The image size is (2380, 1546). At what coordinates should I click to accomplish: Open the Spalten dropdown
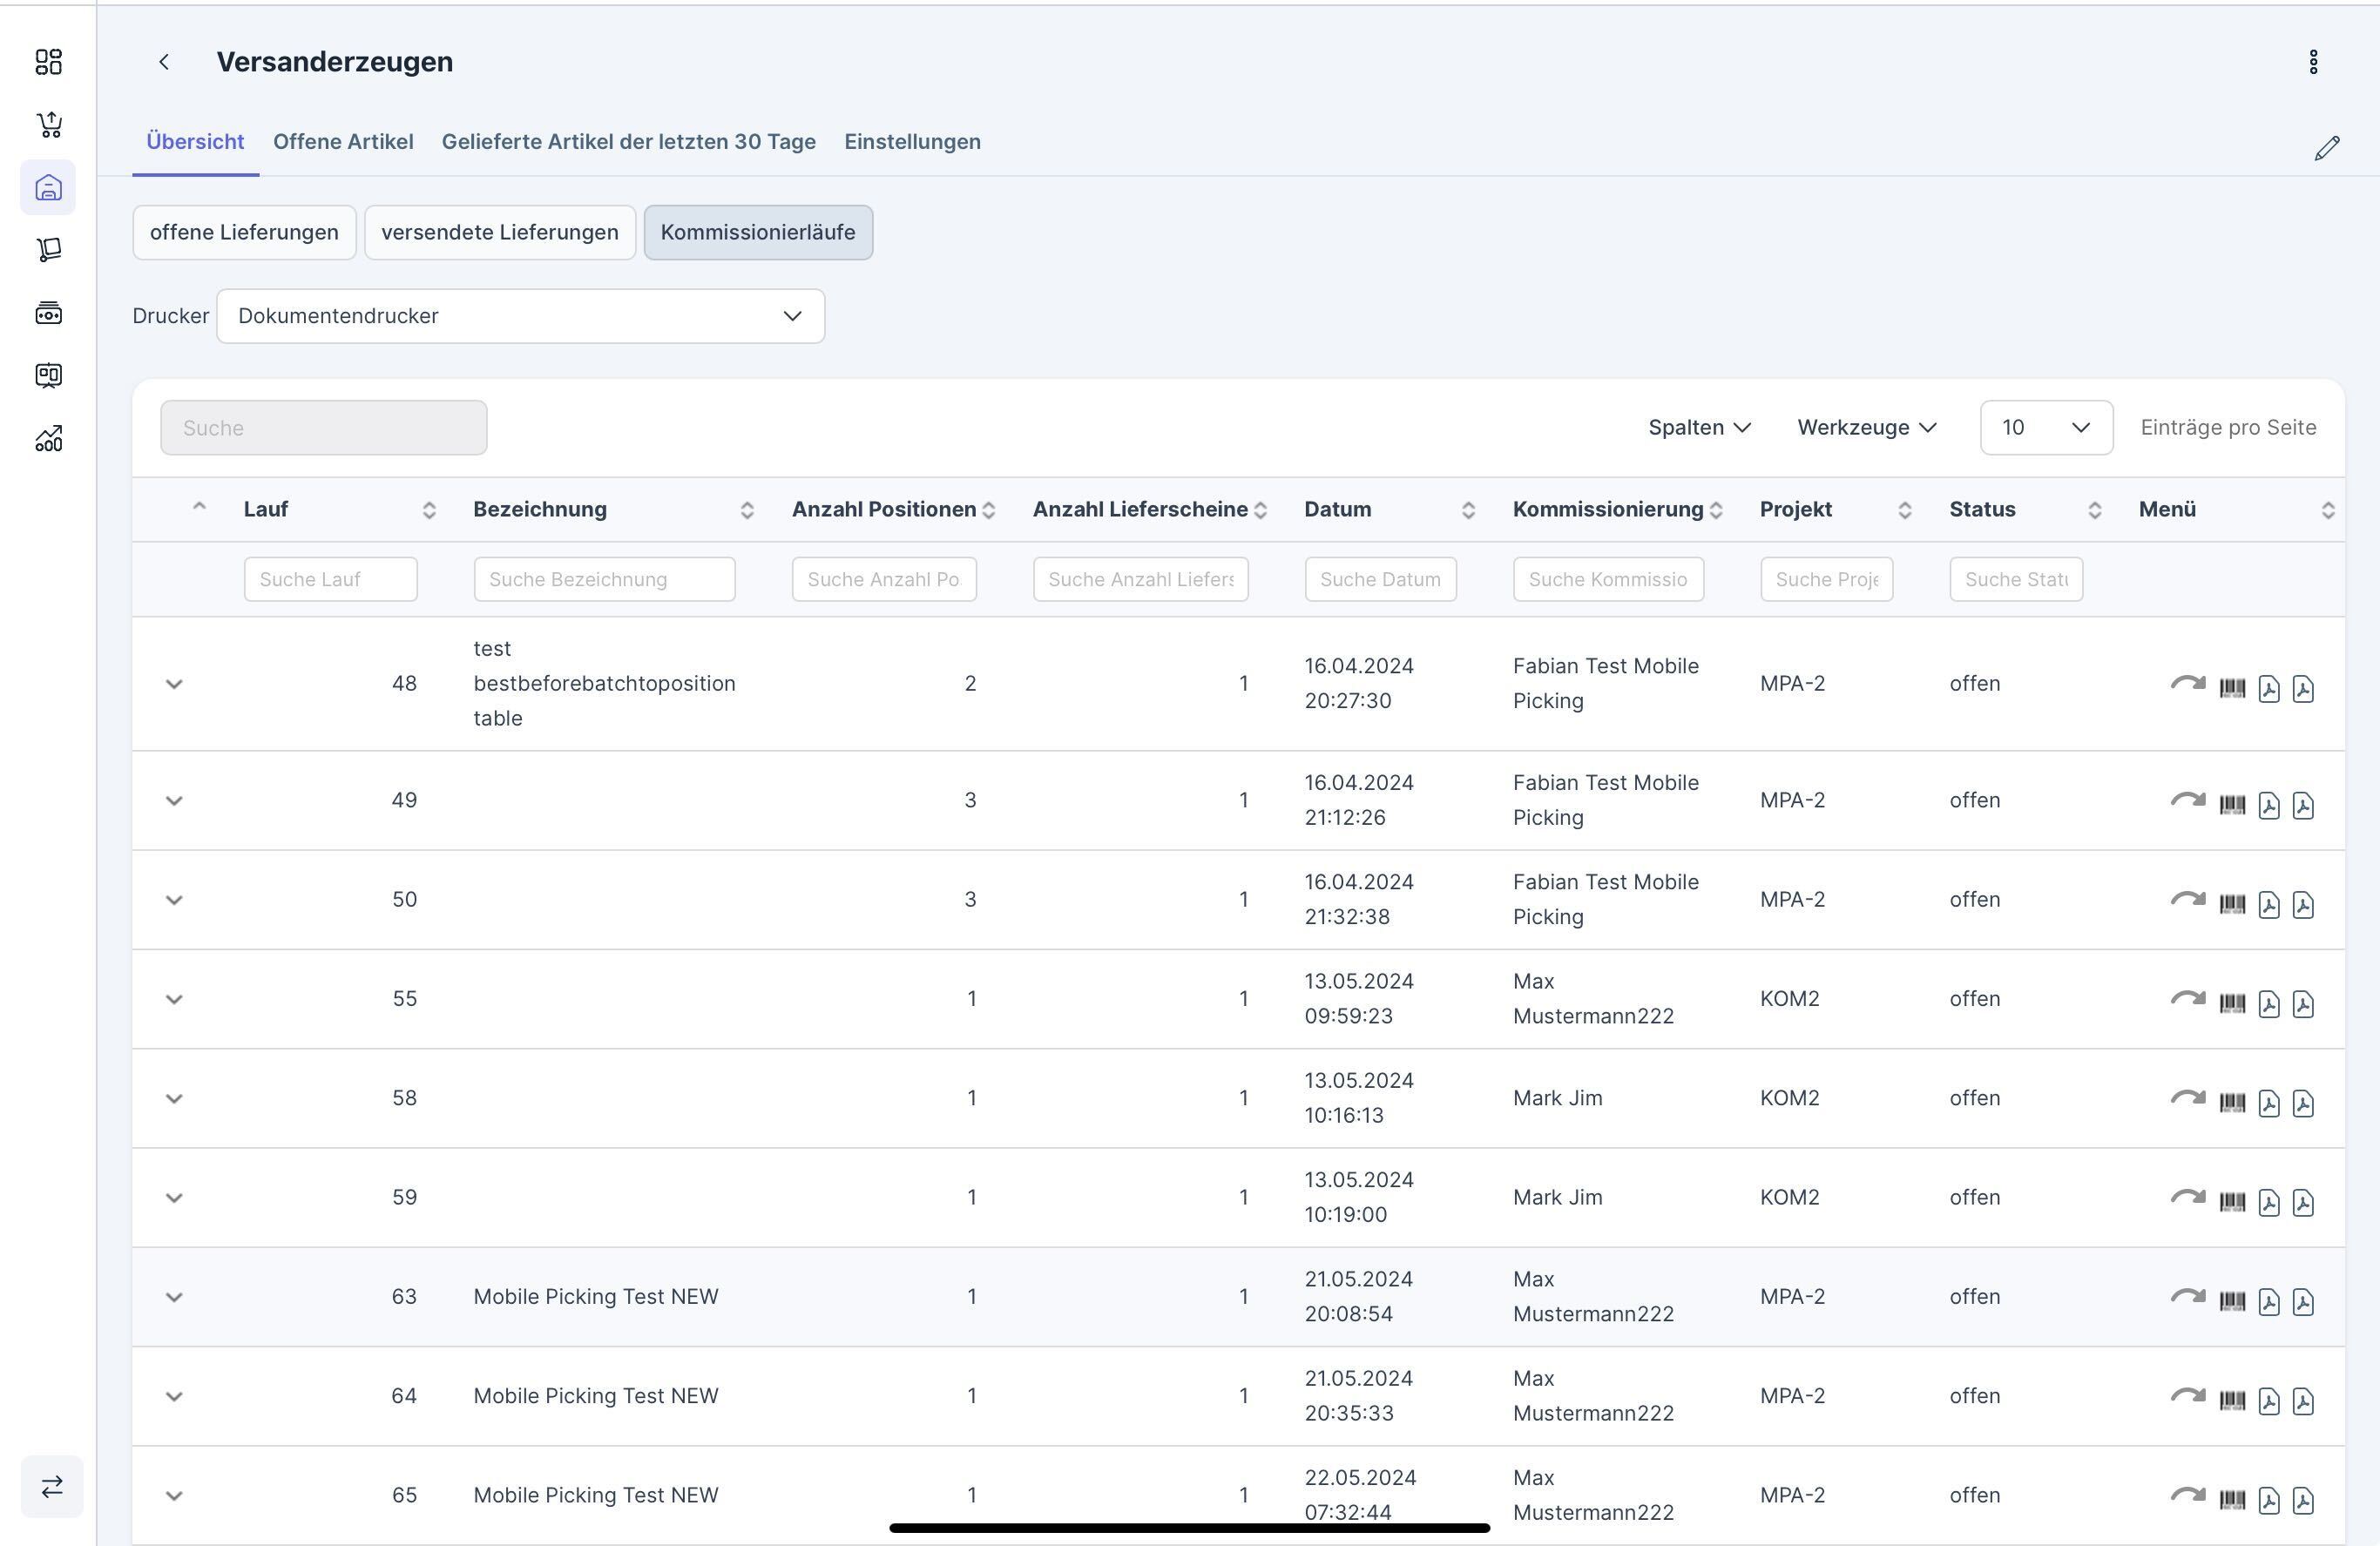[1698, 428]
